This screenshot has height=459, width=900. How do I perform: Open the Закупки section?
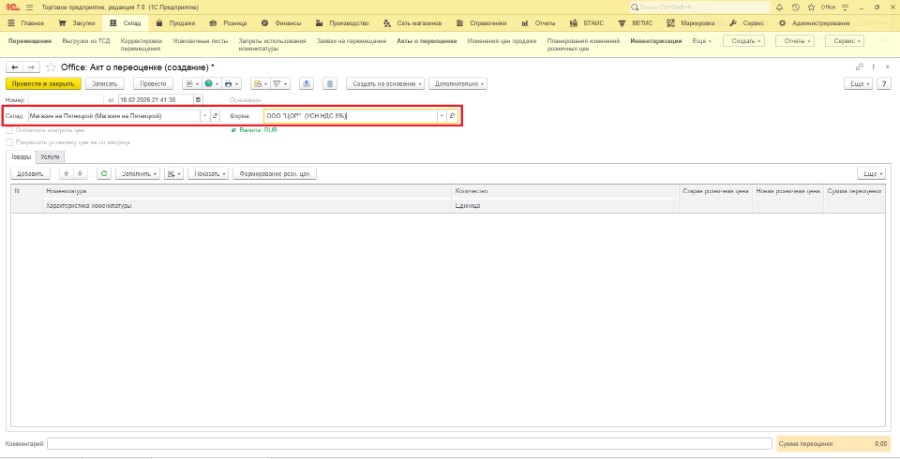(77, 24)
